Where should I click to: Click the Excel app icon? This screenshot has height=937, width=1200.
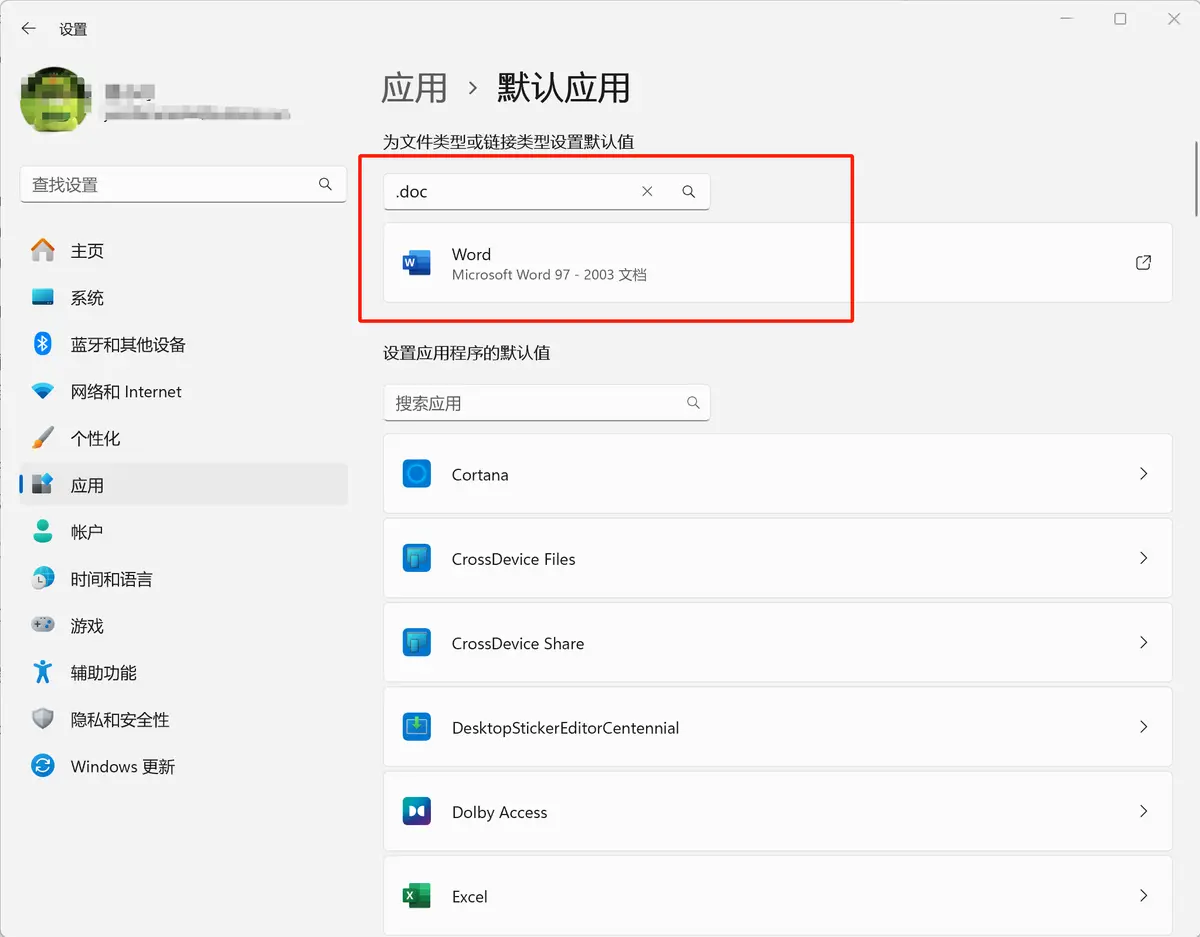pos(416,896)
